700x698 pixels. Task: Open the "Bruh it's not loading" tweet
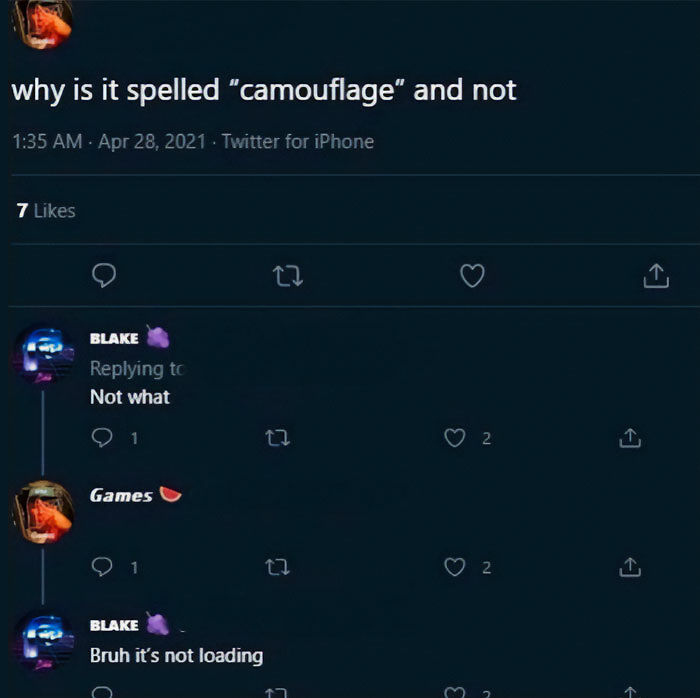(x=176, y=656)
